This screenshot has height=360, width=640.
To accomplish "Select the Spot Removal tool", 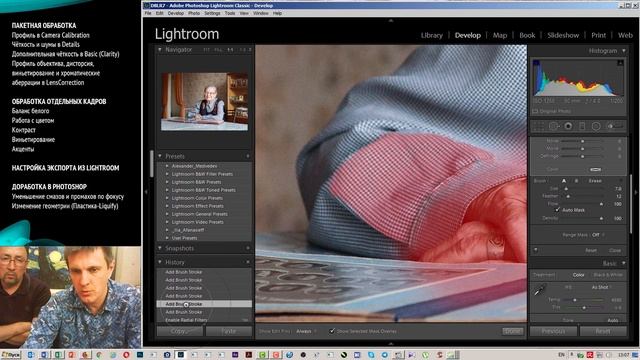I will point(554,126).
